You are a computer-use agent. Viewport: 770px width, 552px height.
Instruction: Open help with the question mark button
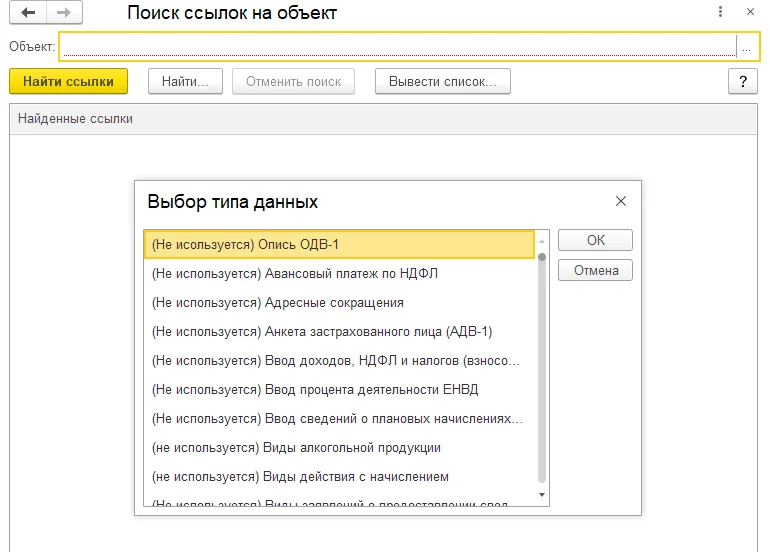[742, 82]
